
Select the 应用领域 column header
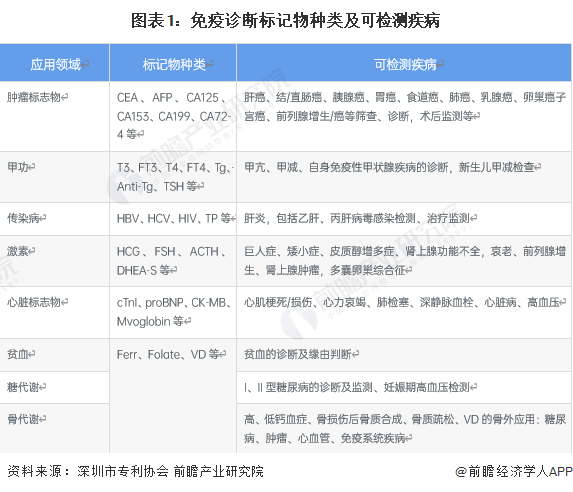(x=54, y=63)
